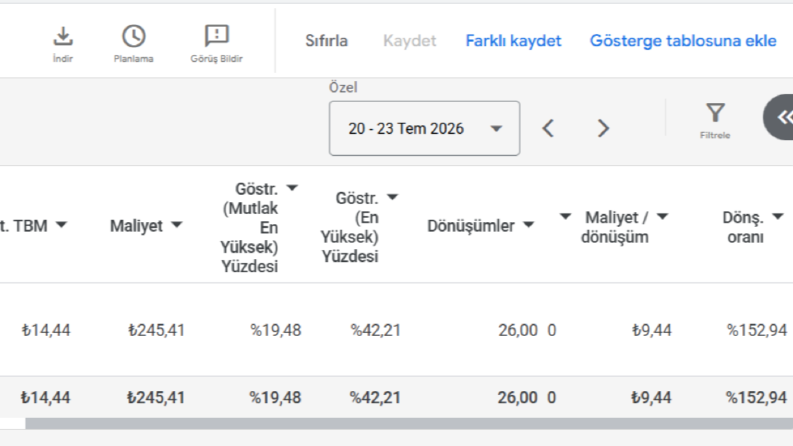Open Maliyet / dönüşüm column dropdown arrow
The width and height of the screenshot is (793, 446).
point(663,216)
